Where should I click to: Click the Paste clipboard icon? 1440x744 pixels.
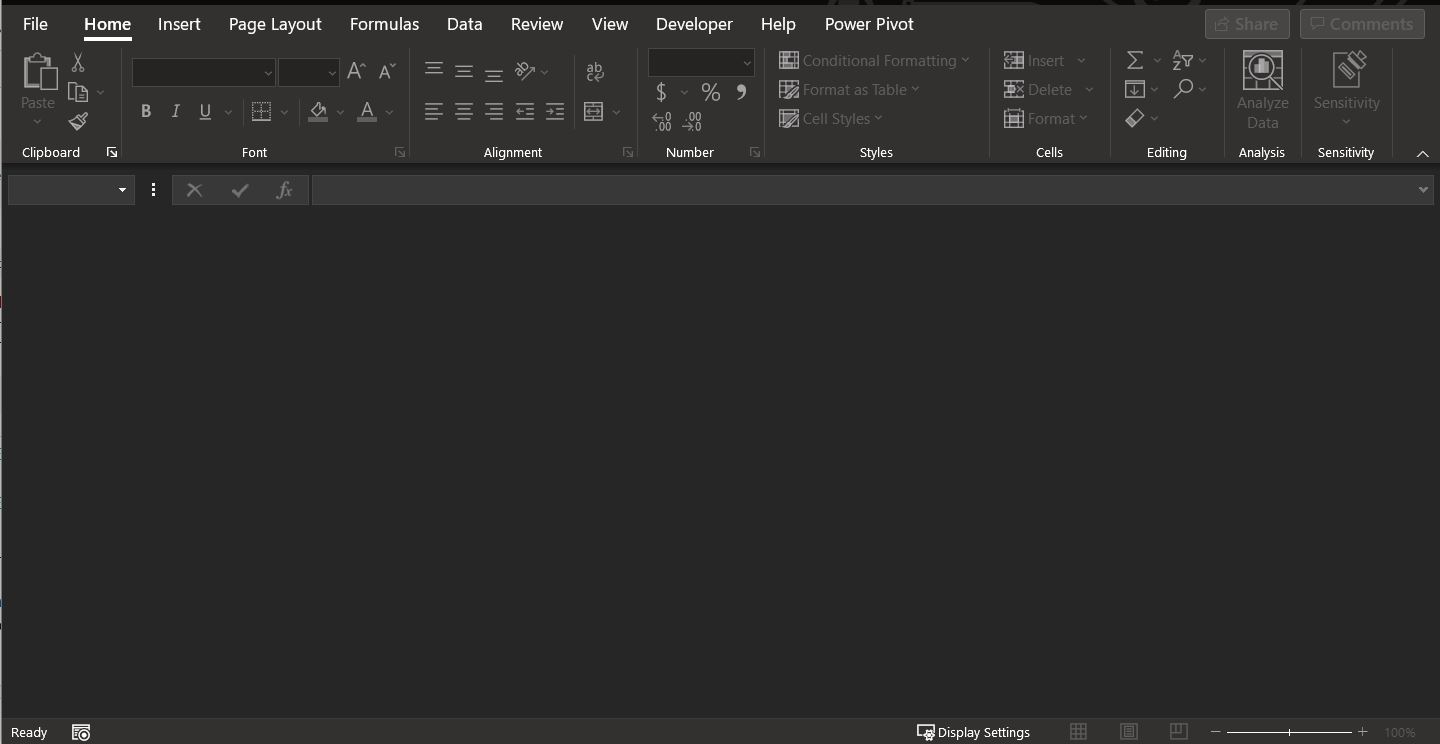pyautogui.click(x=38, y=72)
